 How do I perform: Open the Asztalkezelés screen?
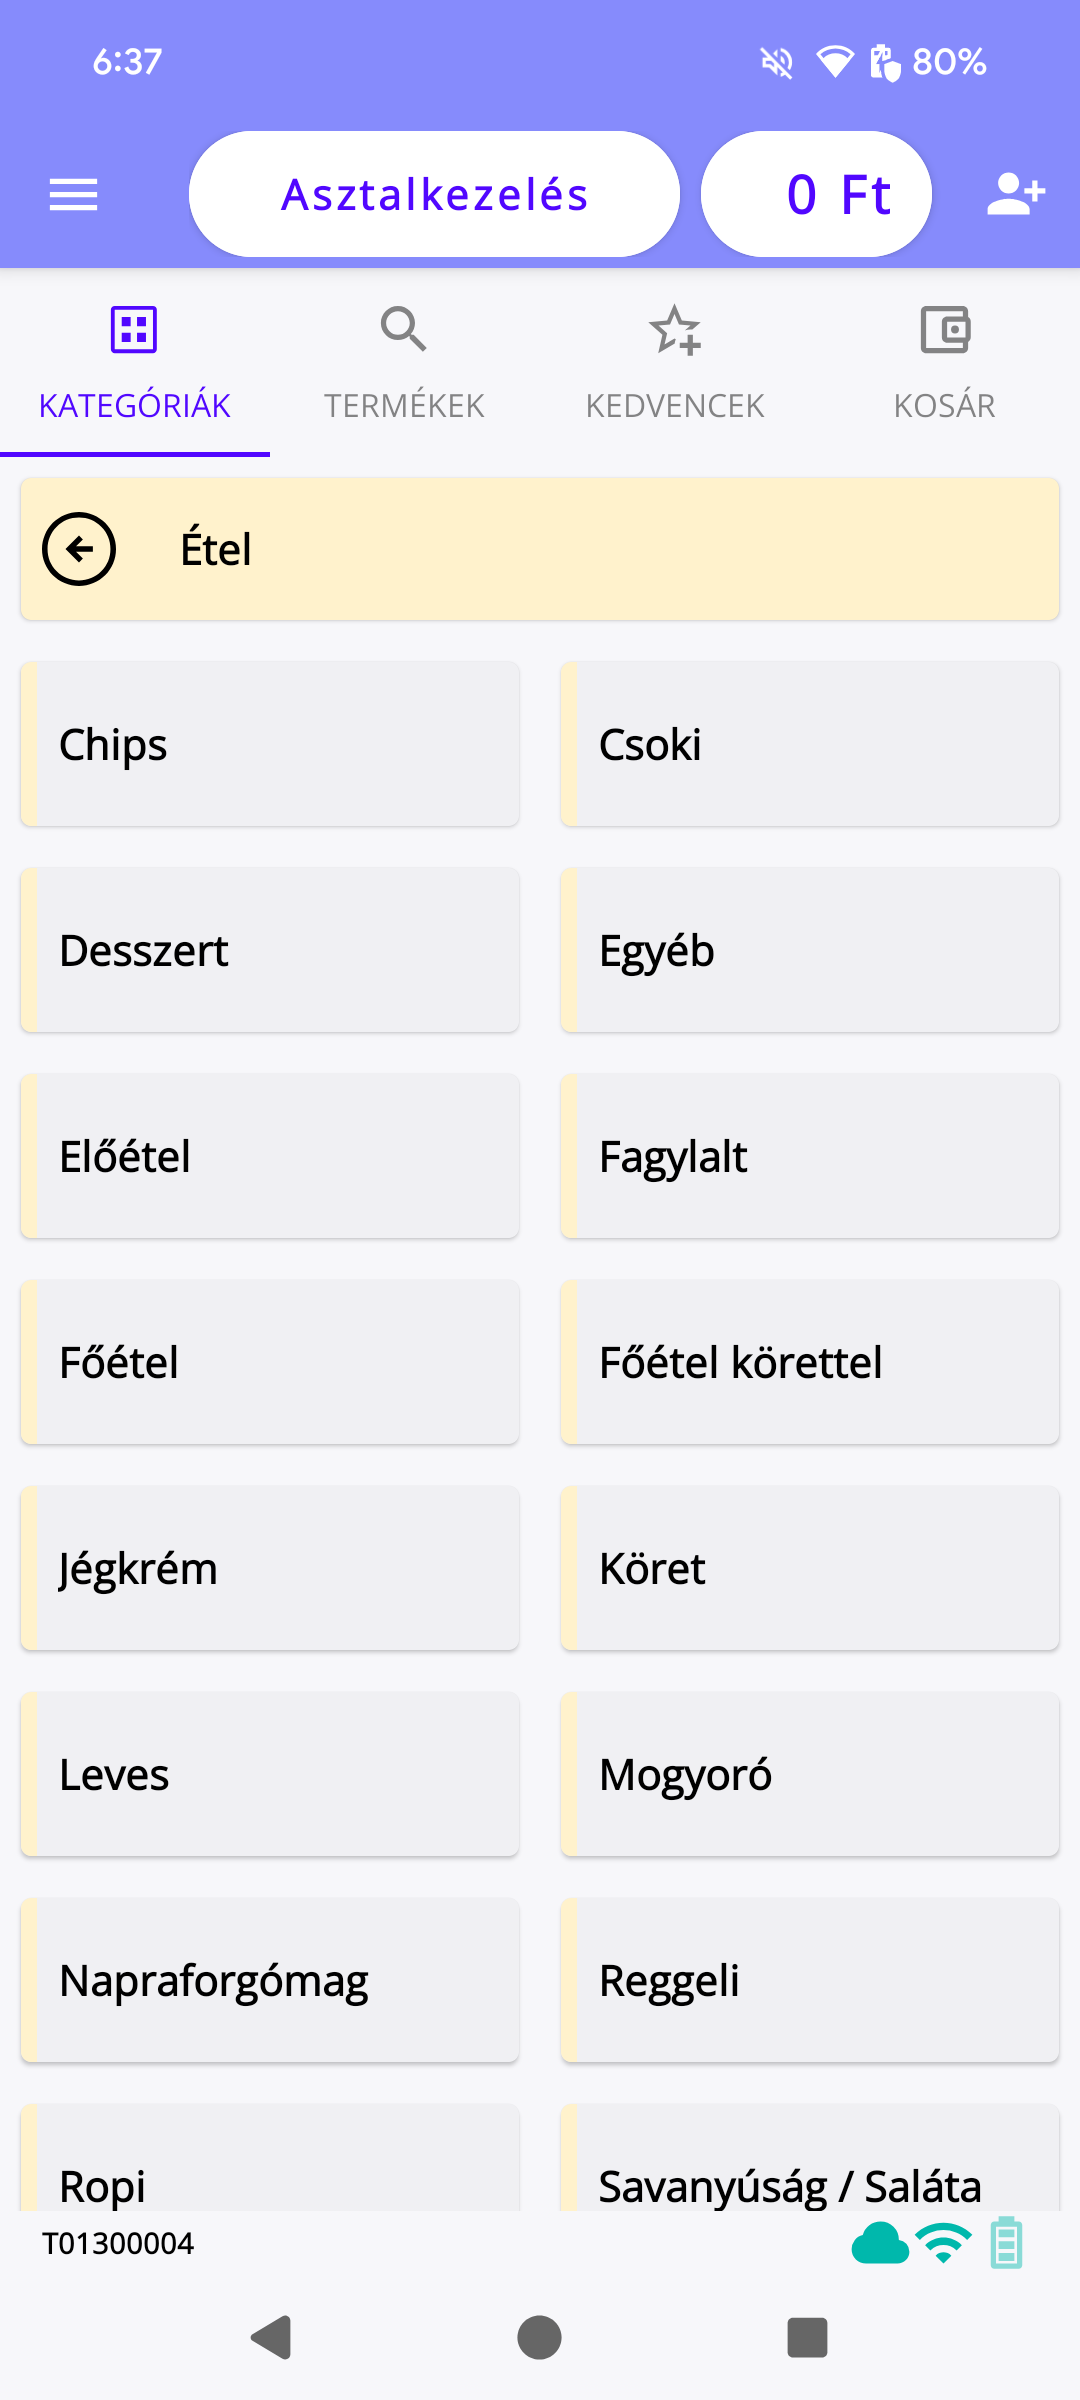coord(434,193)
